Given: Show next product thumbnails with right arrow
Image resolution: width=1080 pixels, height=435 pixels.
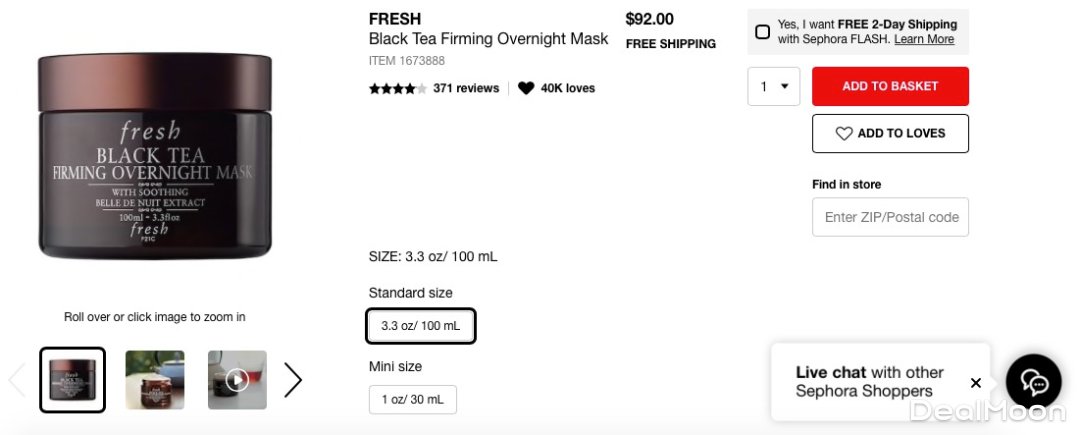Looking at the screenshot, I should (x=292, y=380).
